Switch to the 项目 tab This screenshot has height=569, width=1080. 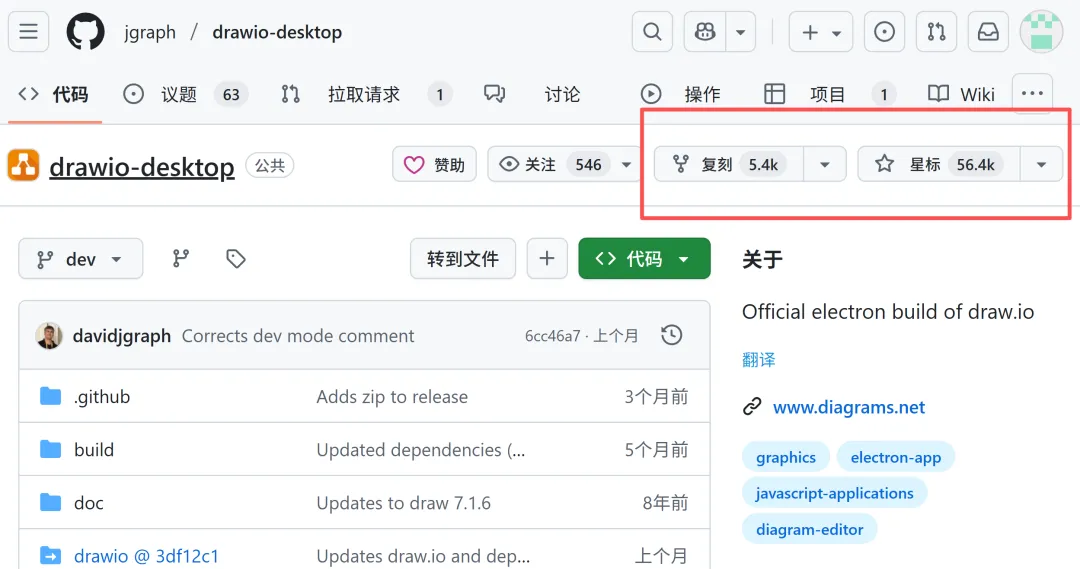pyautogui.click(x=830, y=94)
